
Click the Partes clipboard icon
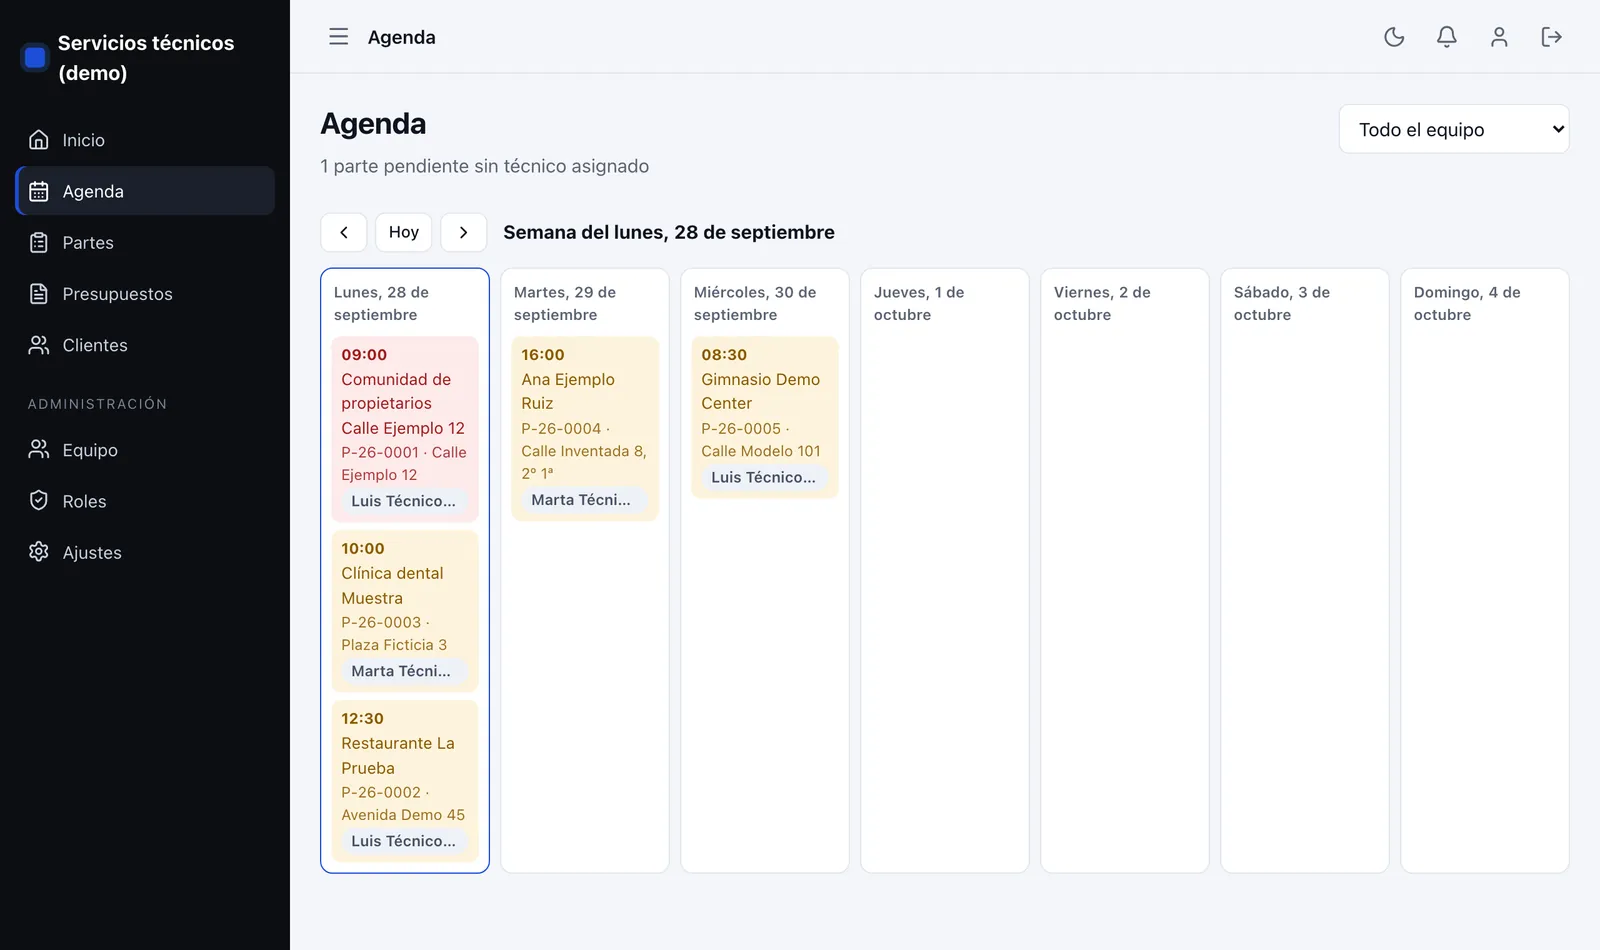point(39,242)
